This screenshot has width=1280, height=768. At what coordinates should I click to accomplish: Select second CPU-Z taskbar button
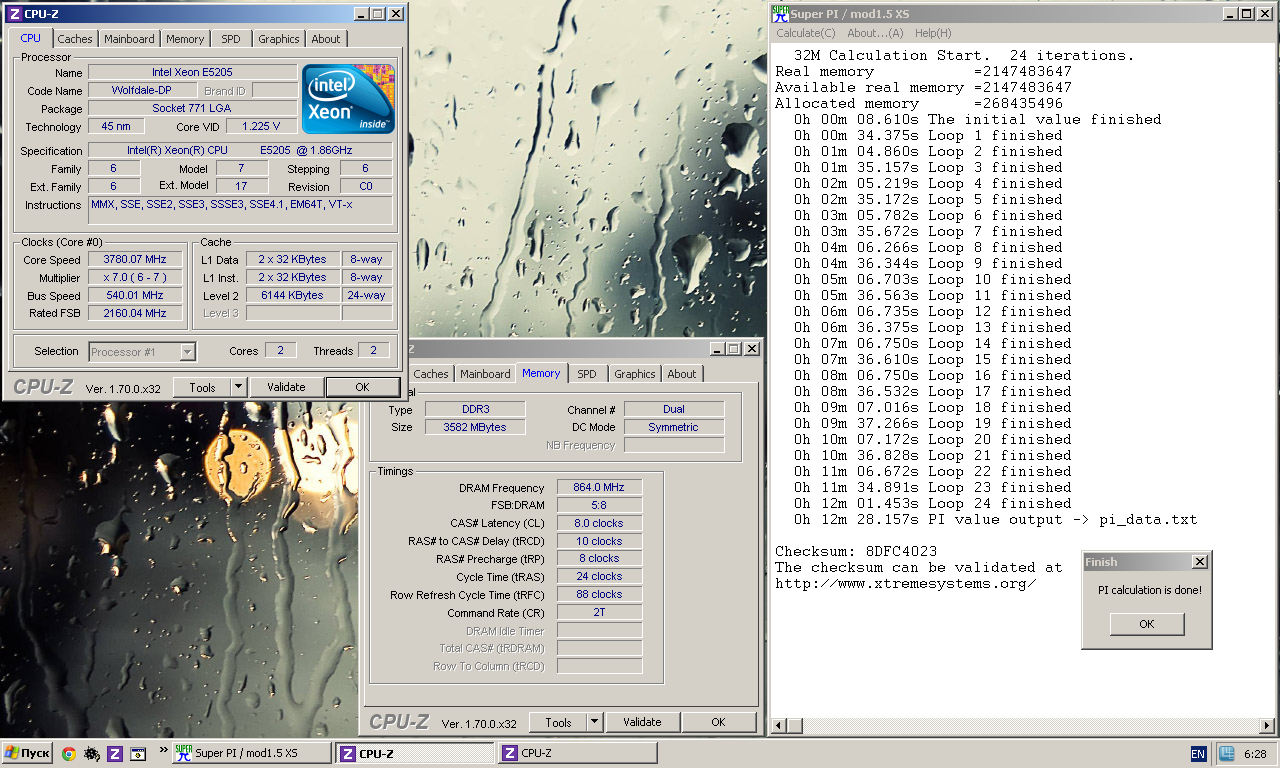click(577, 753)
